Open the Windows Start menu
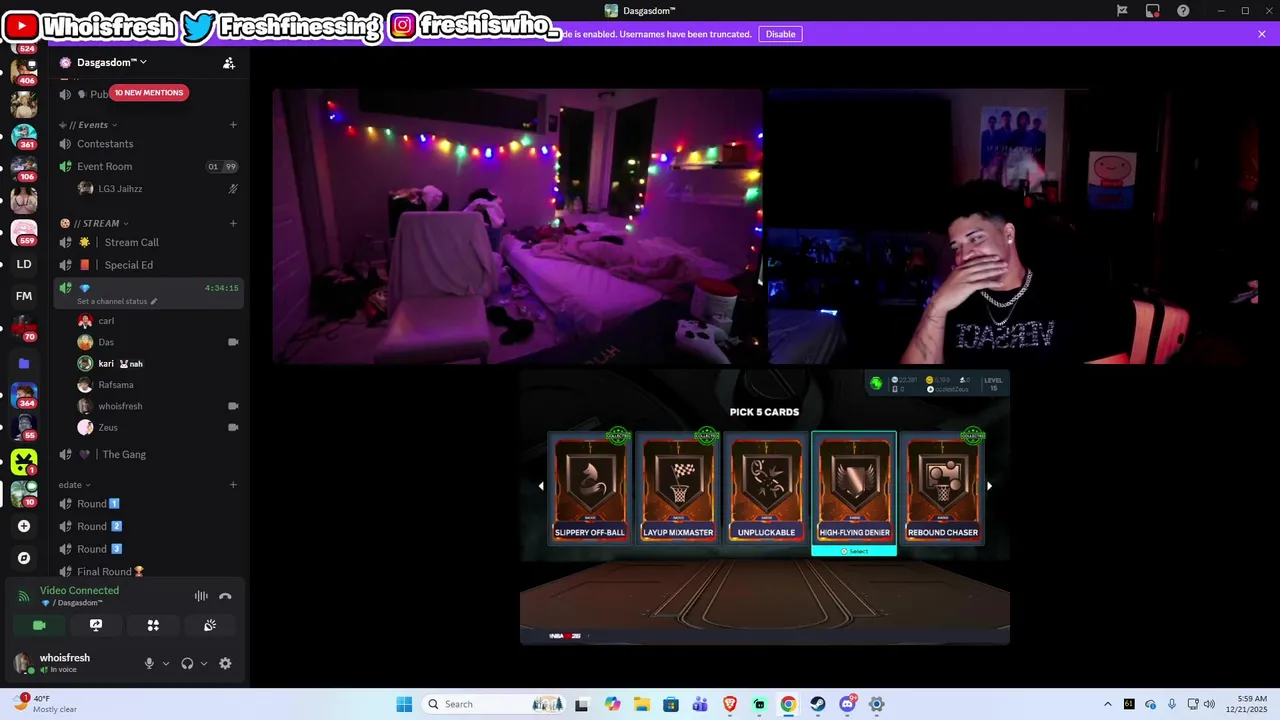The width and height of the screenshot is (1280, 720). point(404,704)
